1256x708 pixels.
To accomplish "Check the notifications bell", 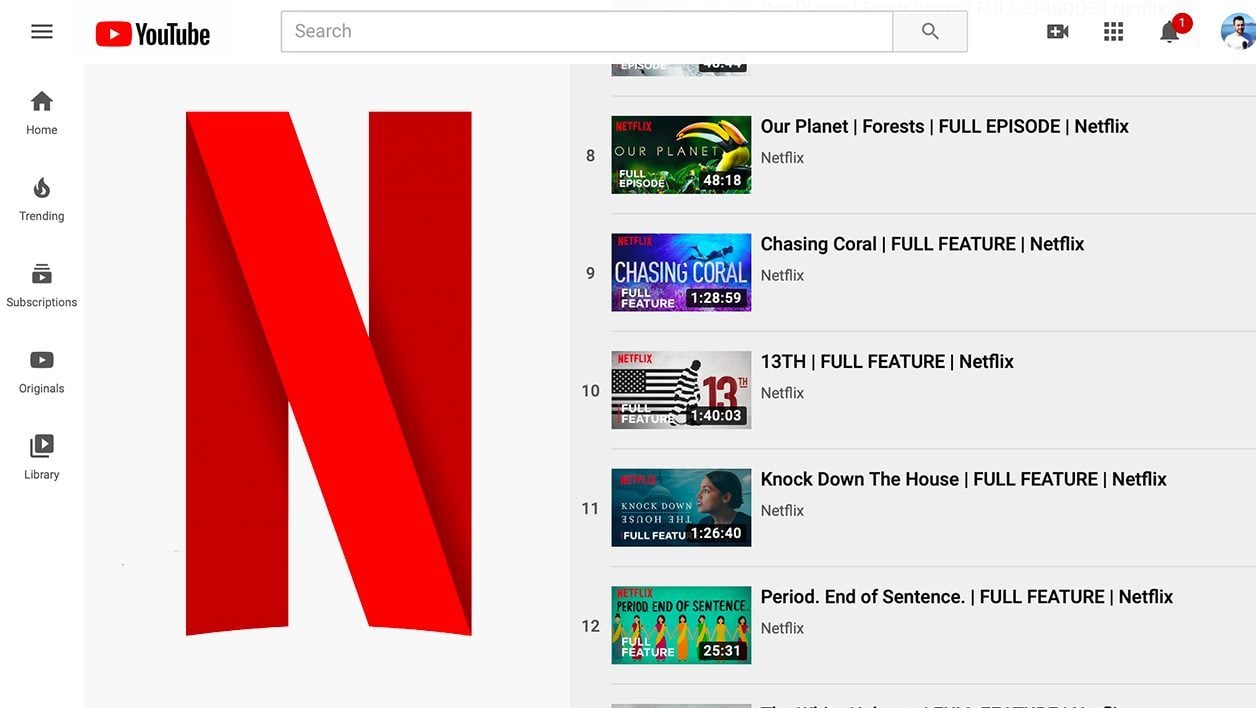I will 1170,32.
